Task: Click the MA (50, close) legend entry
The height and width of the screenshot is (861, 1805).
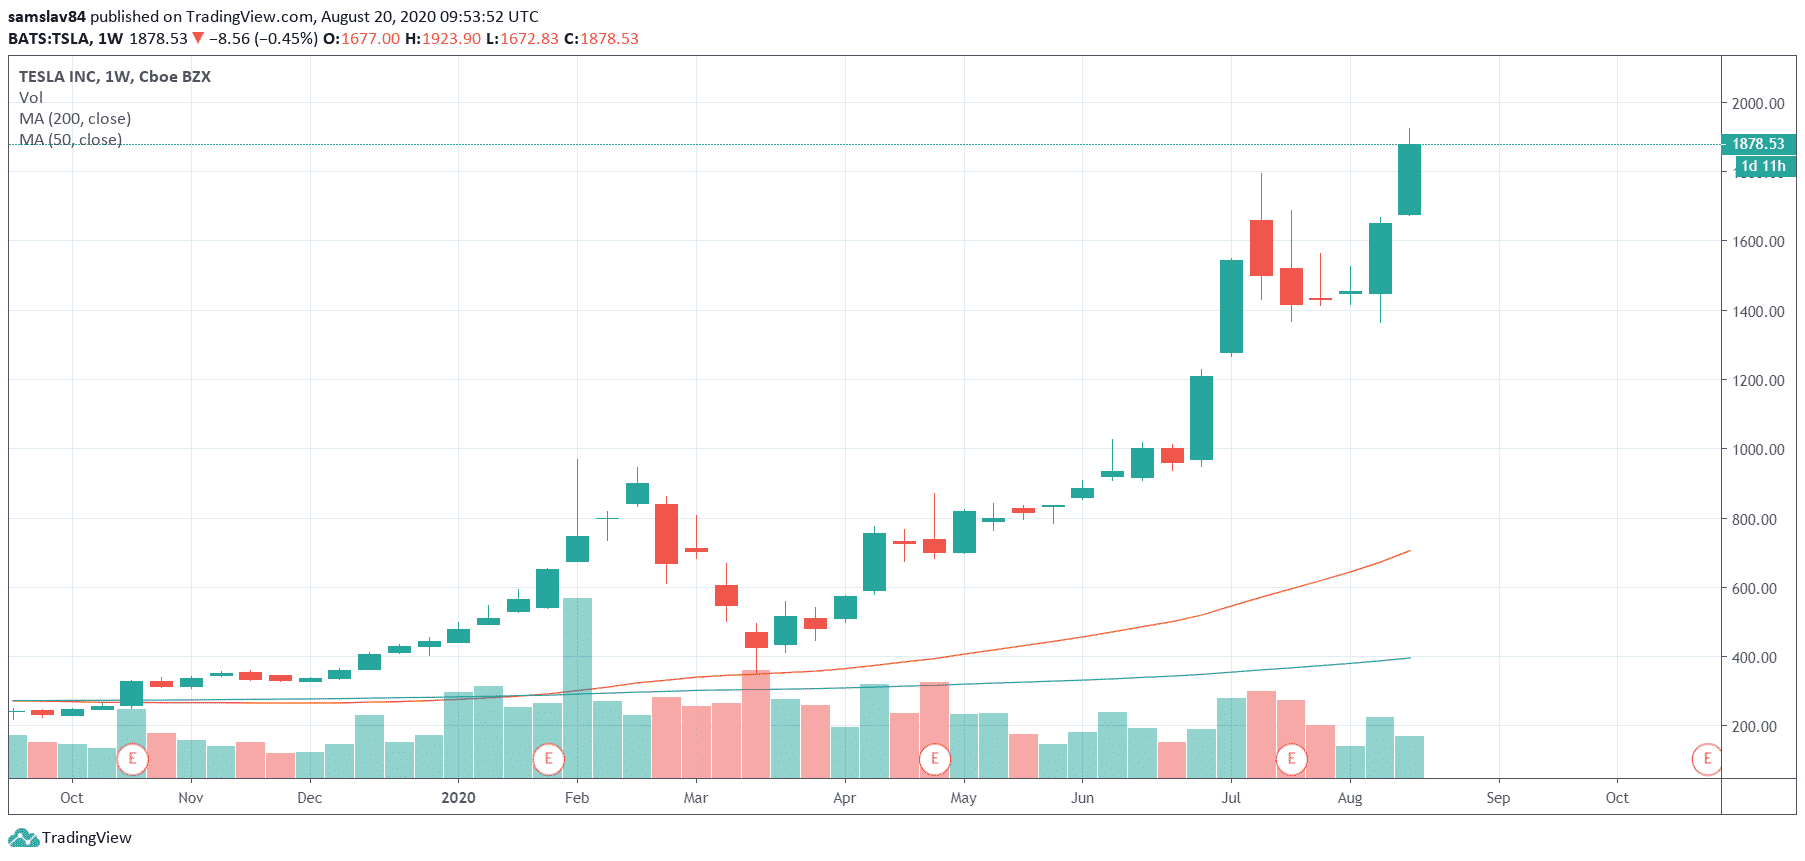Action: pos(70,139)
